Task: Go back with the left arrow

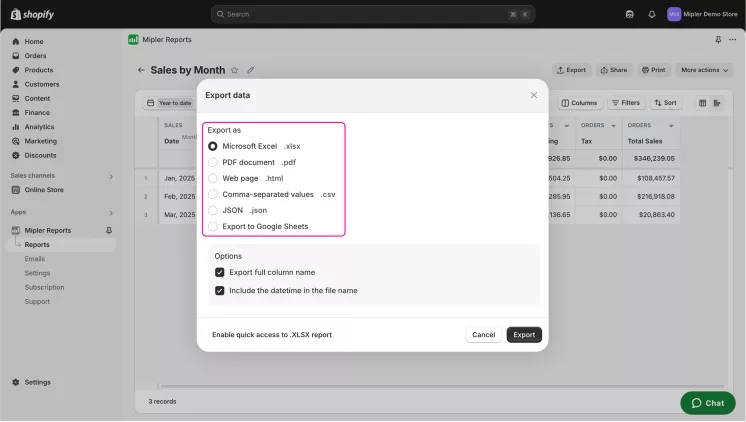Action: pos(141,70)
